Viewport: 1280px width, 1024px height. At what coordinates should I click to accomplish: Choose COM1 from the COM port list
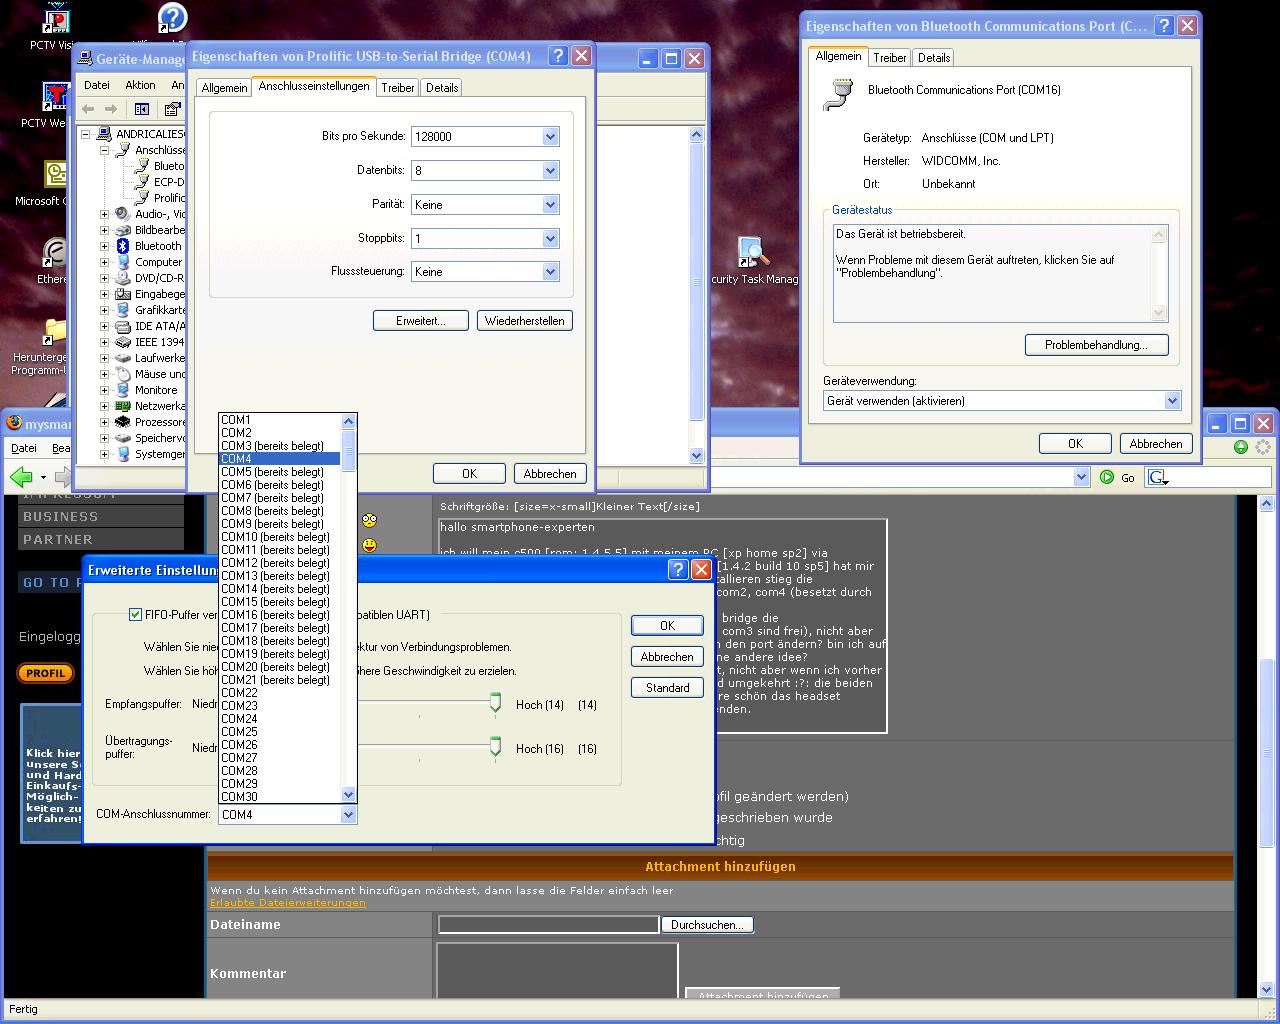(280, 420)
